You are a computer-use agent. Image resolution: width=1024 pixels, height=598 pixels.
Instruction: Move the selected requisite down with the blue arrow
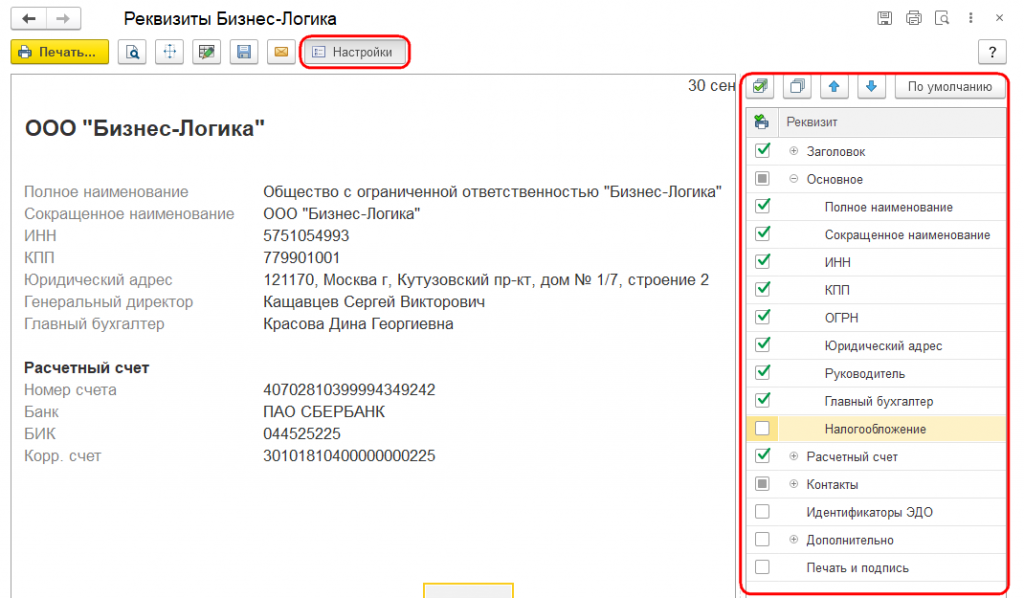coord(871,86)
